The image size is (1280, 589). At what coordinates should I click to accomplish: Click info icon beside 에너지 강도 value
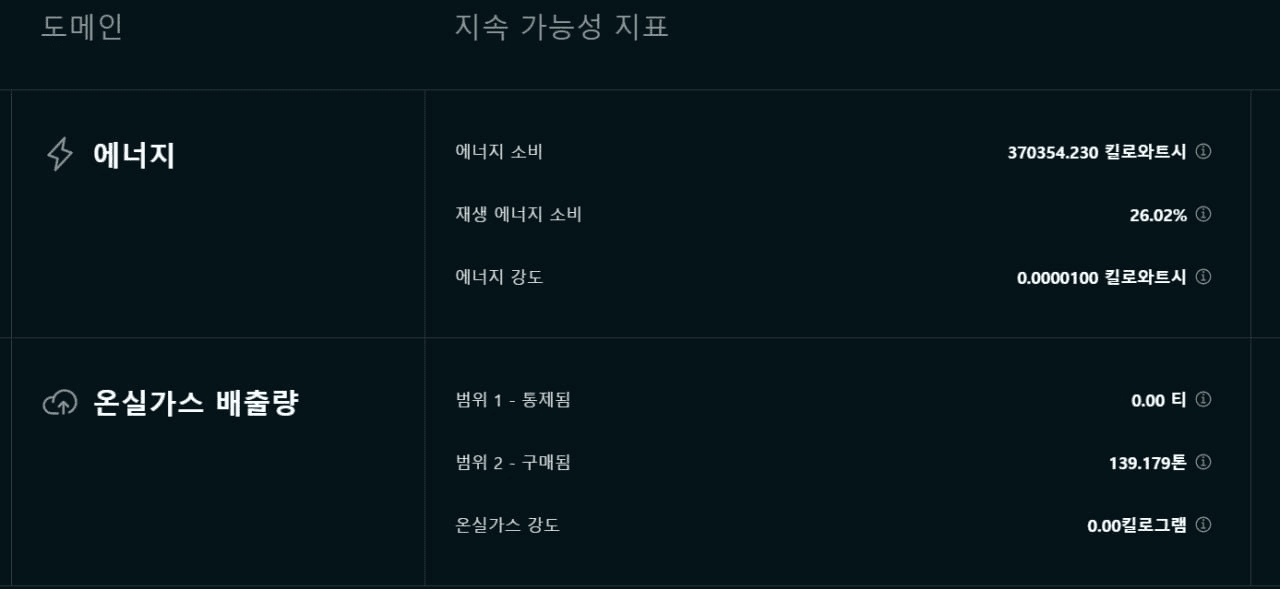(1203, 277)
